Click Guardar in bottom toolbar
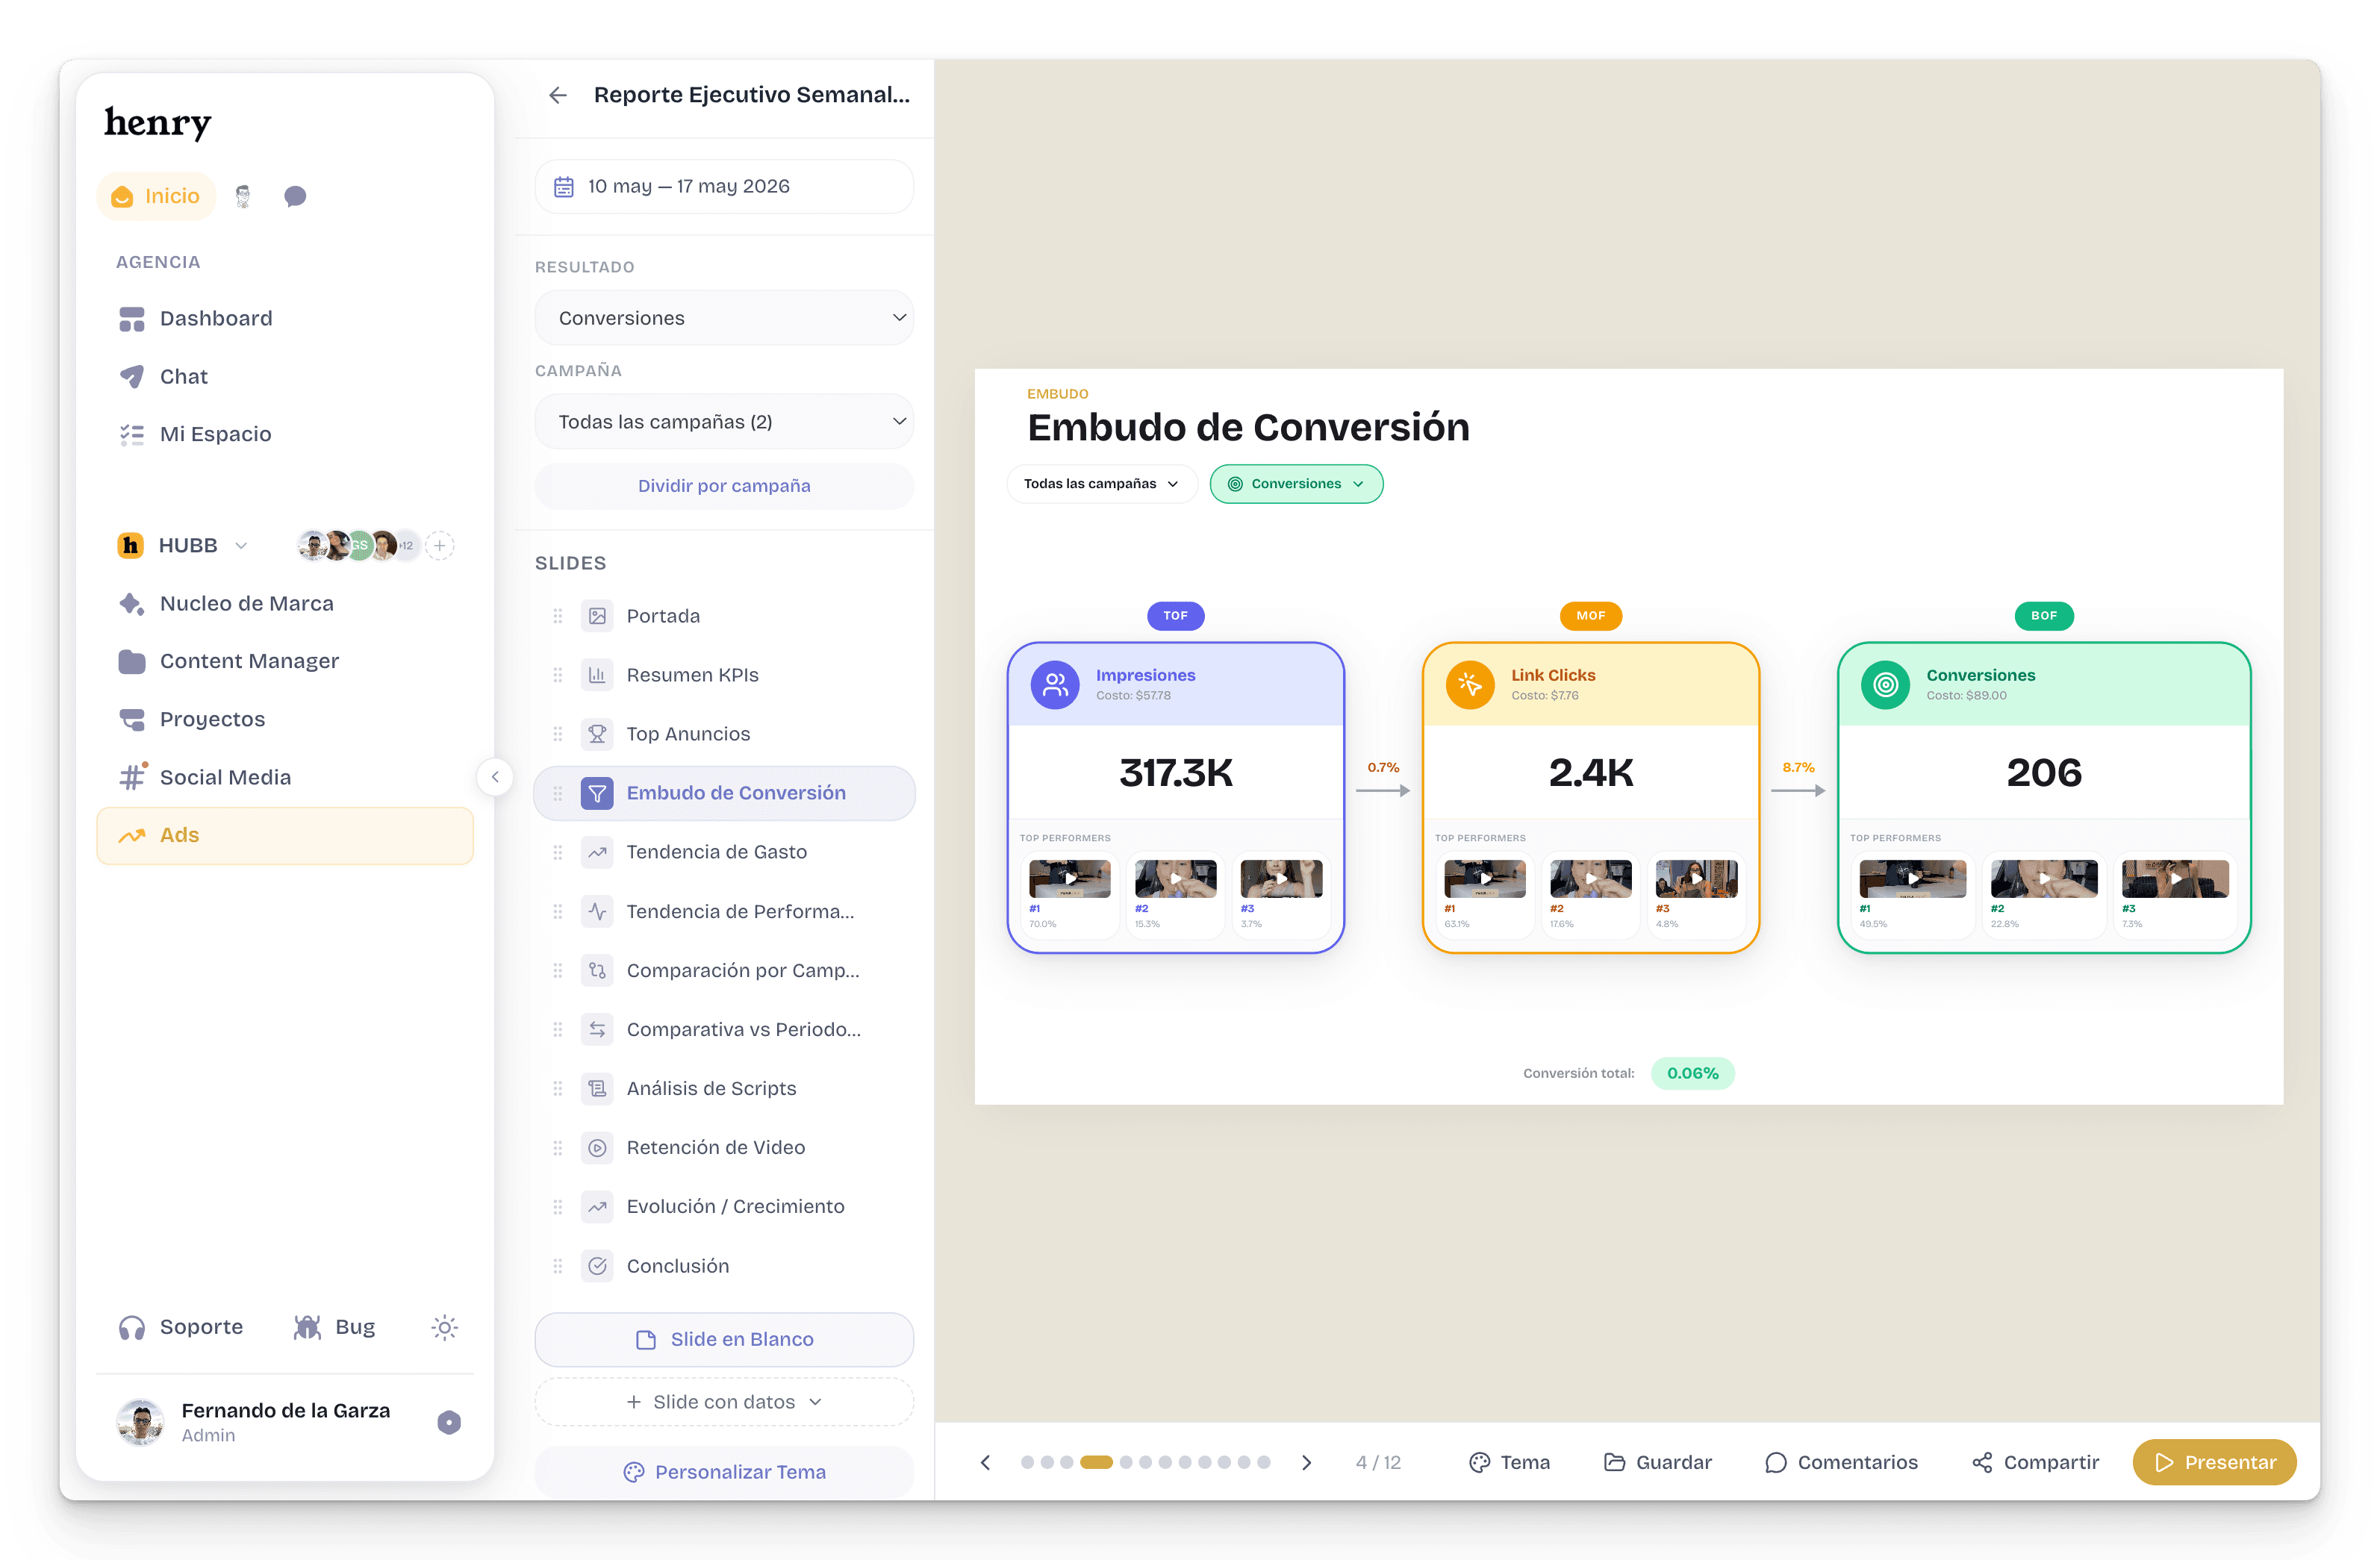Viewport: 2380px width, 1560px height. pyautogui.click(x=1658, y=1462)
